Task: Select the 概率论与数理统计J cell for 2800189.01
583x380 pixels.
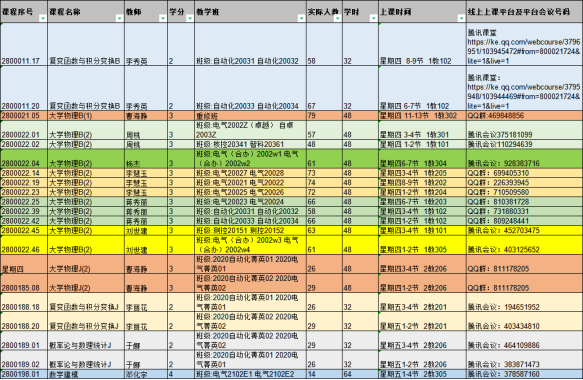Action: tap(86, 341)
